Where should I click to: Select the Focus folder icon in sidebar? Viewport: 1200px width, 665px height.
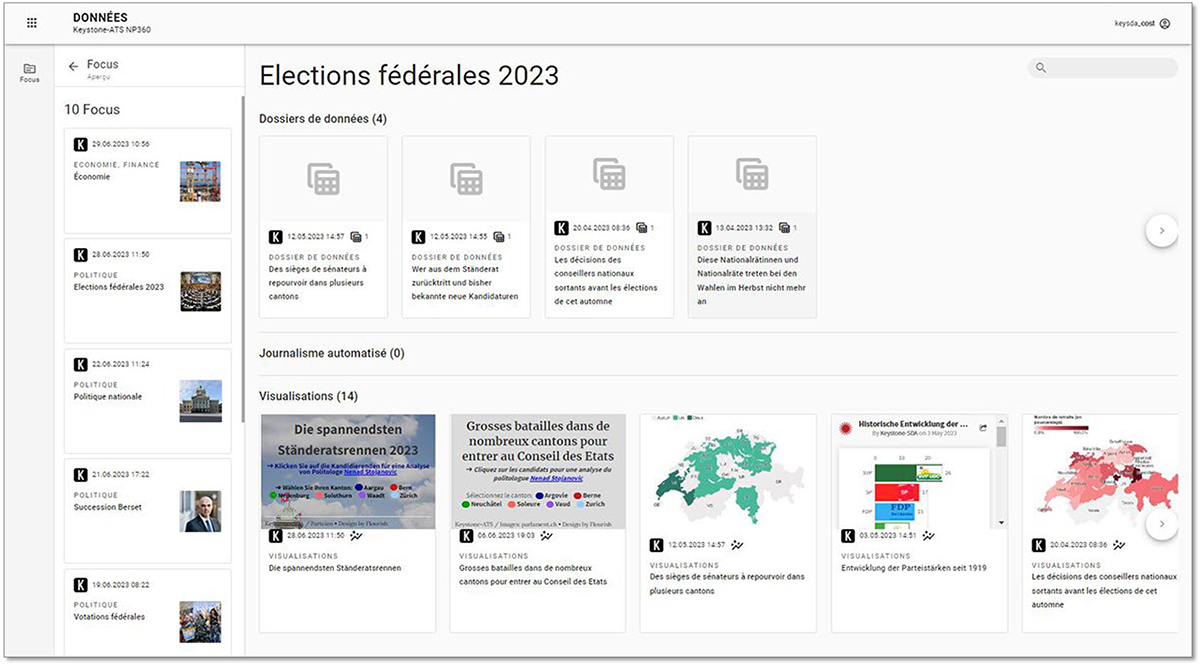[x=30, y=68]
